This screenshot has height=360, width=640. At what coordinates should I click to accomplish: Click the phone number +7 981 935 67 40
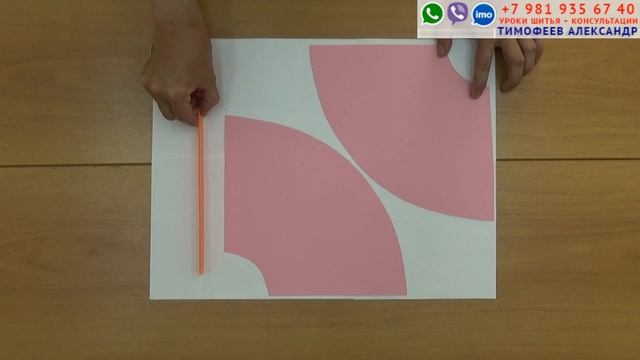[x=568, y=9]
